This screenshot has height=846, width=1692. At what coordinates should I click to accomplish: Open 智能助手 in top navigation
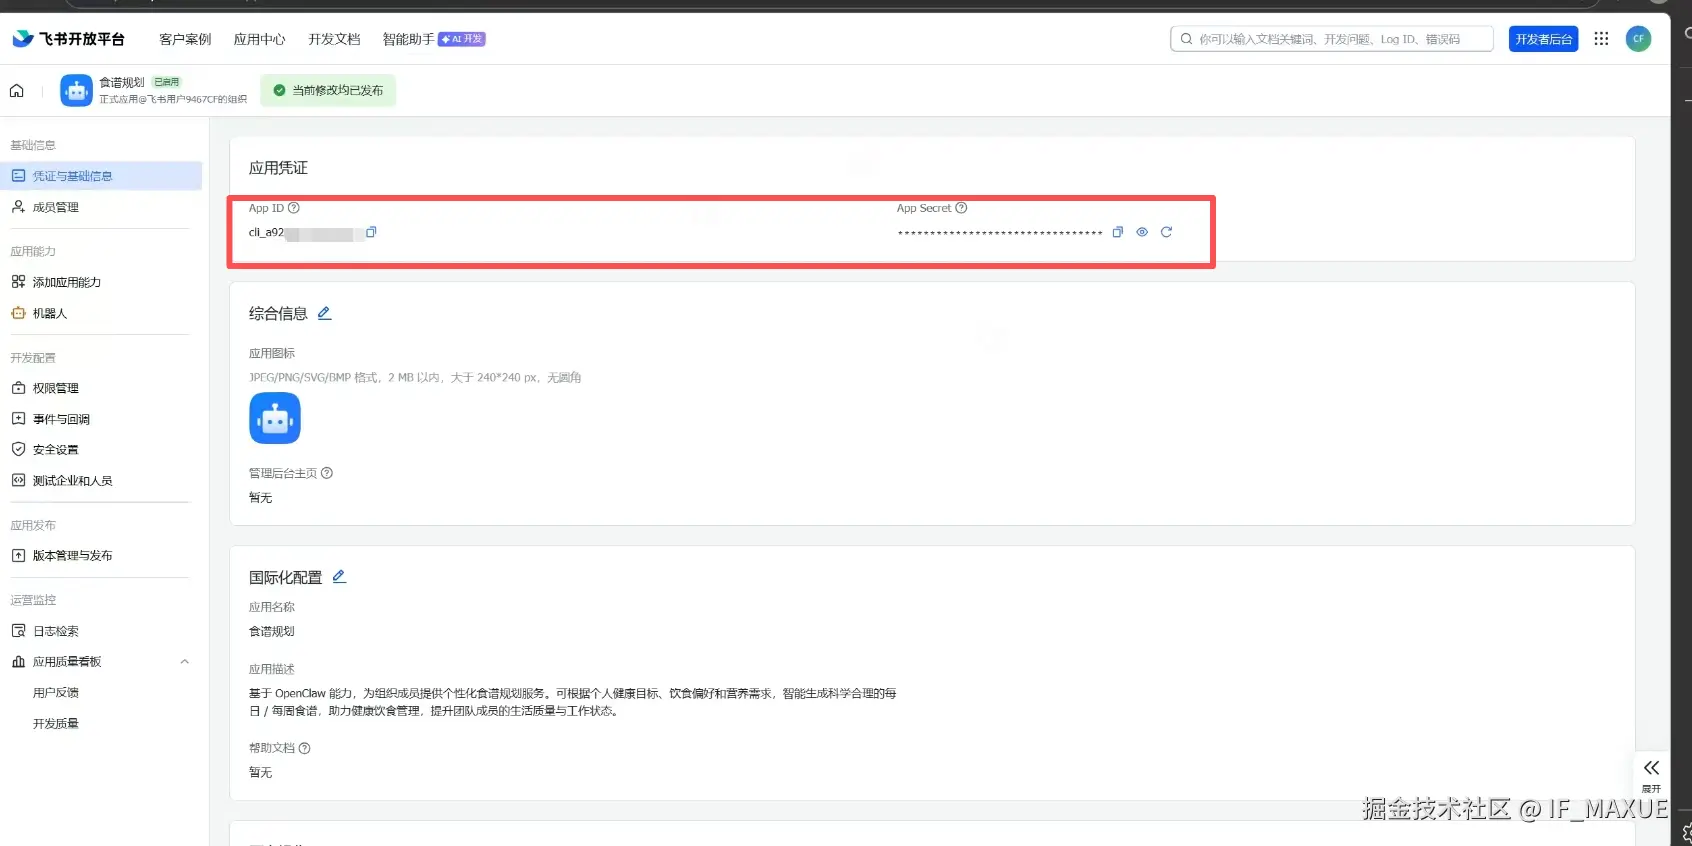(408, 39)
